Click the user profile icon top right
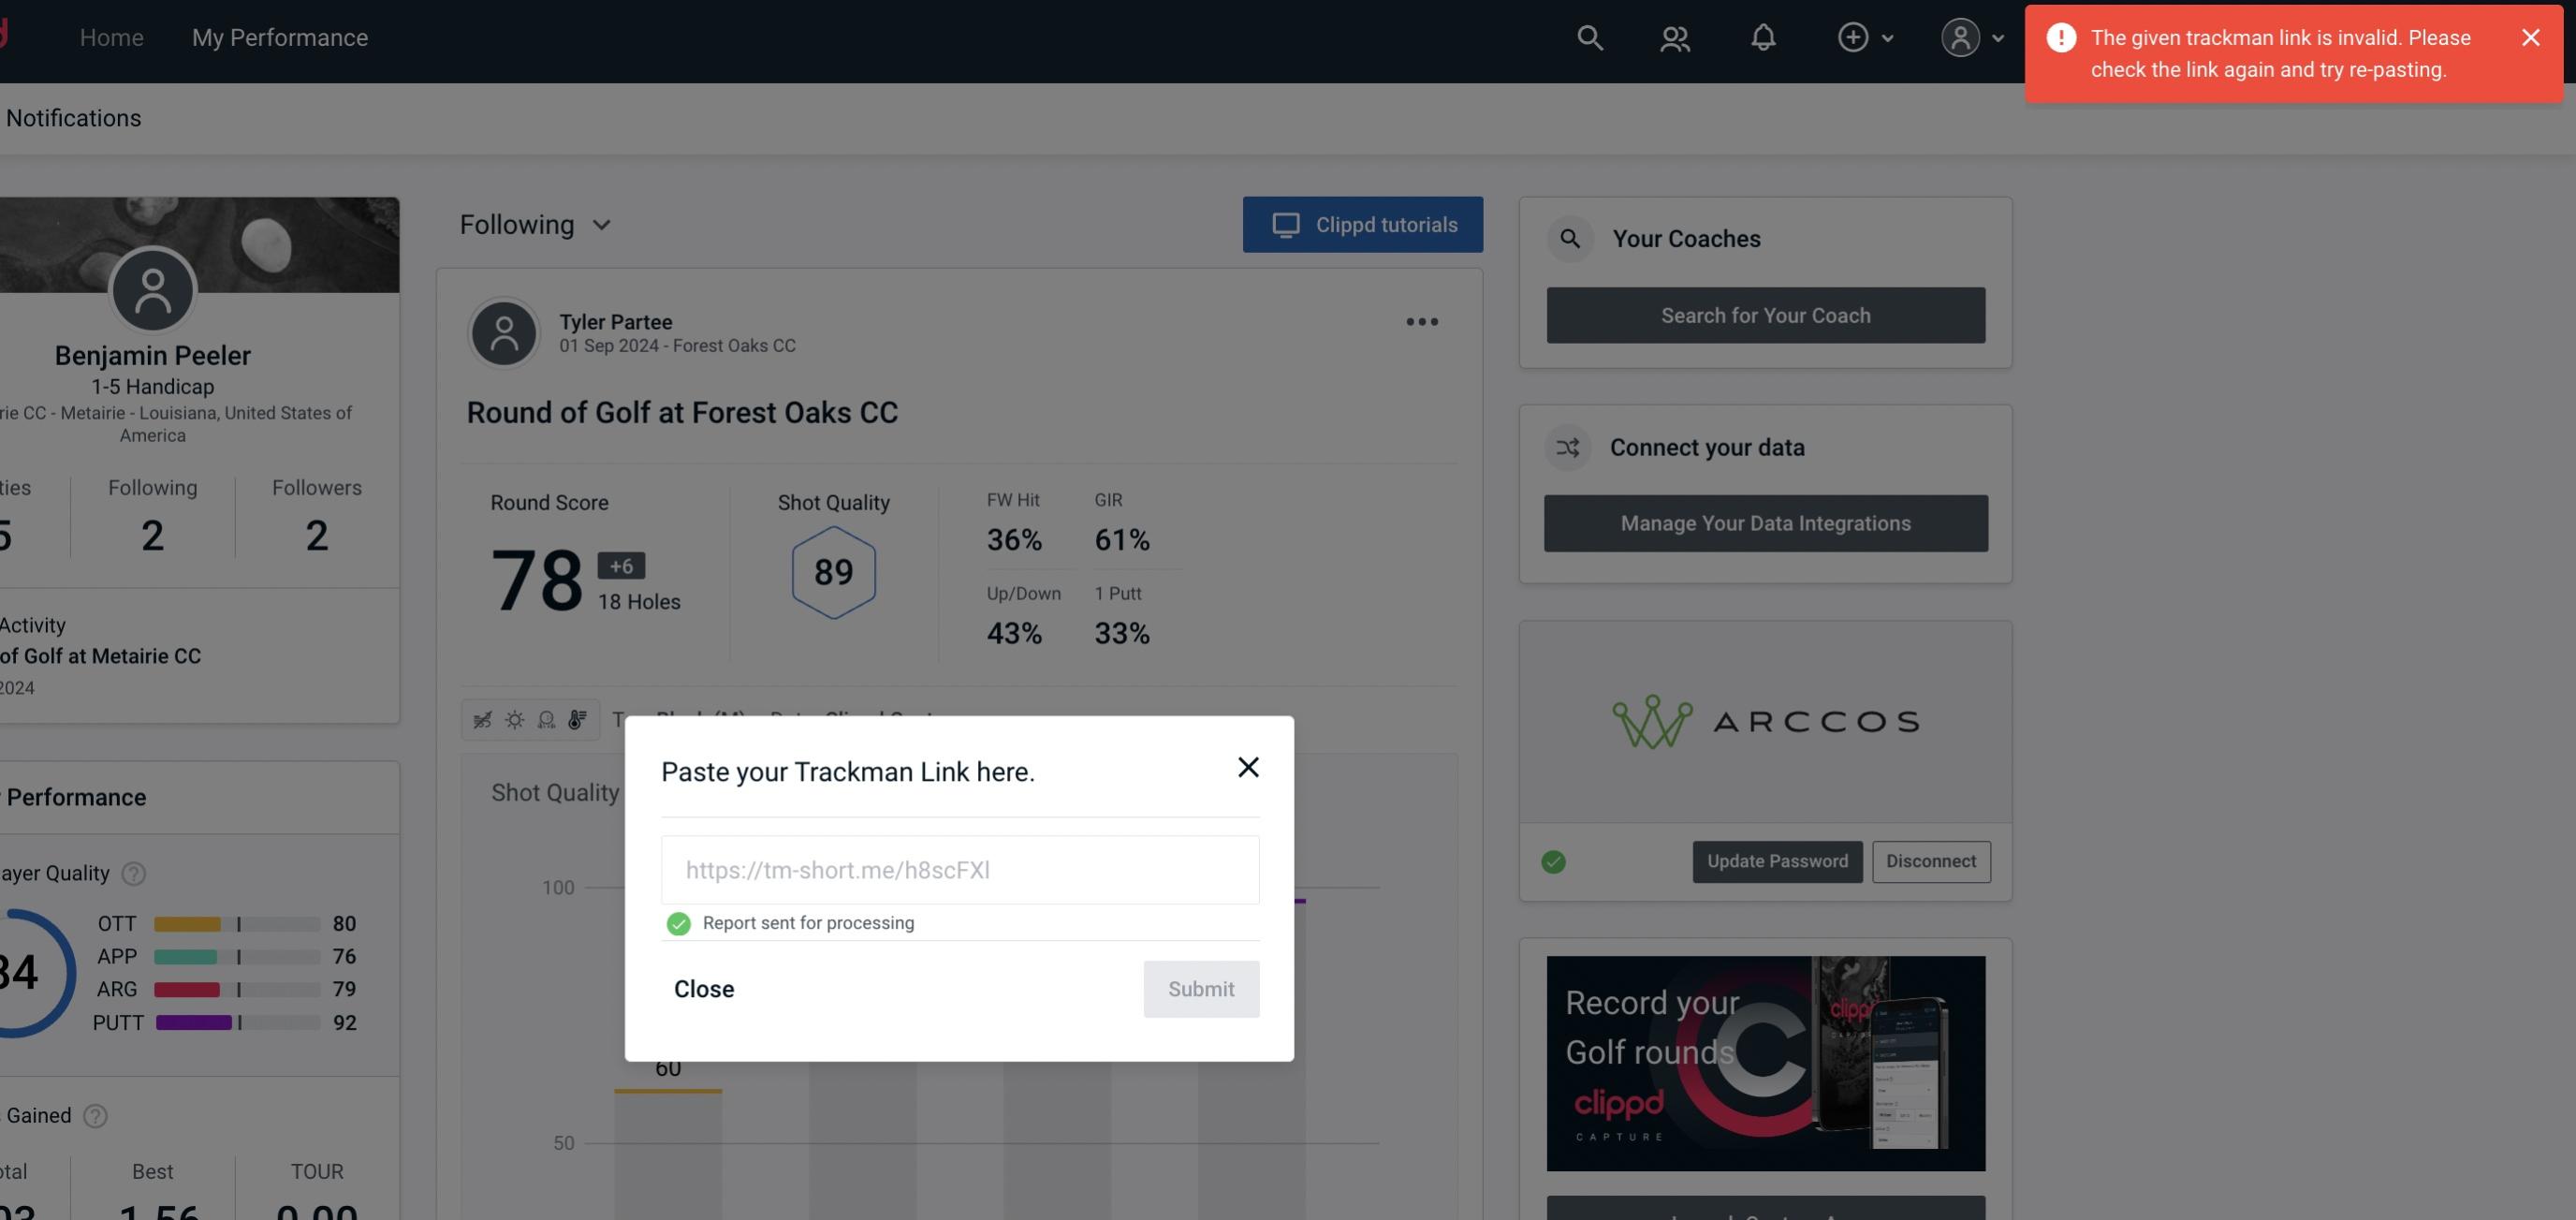The image size is (2576, 1220). click(x=1960, y=37)
